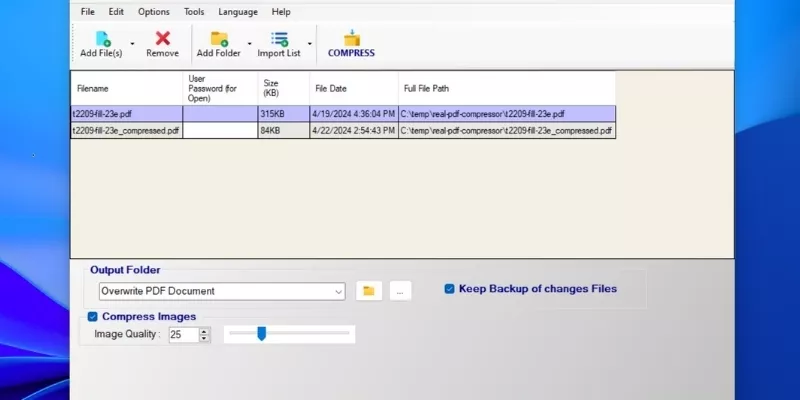The width and height of the screenshot is (800, 400).
Task: Click the Filename column header
Action: (x=127, y=88)
